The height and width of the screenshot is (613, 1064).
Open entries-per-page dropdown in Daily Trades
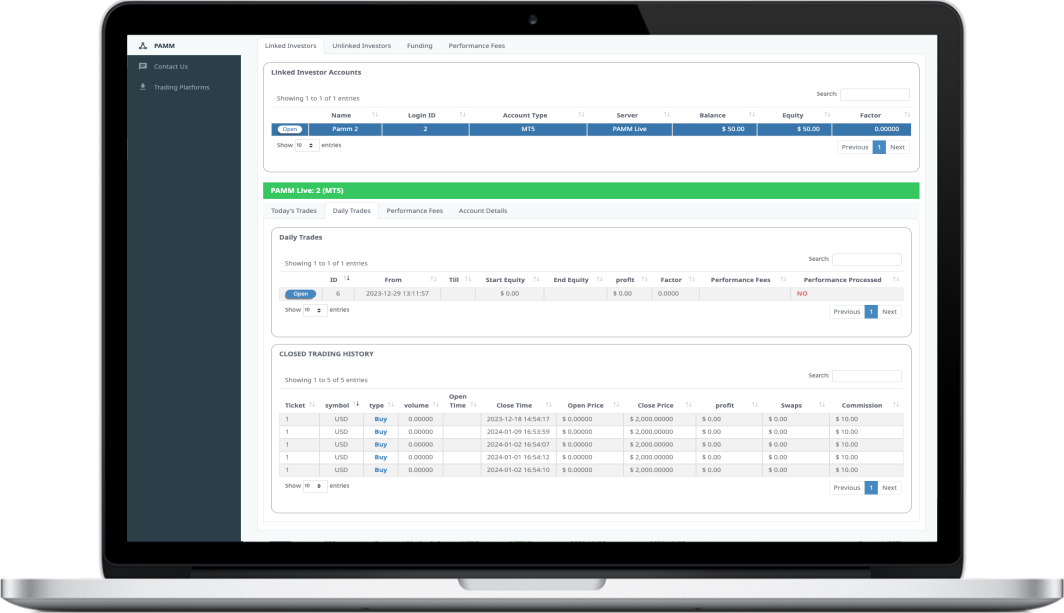click(x=314, y=310)
